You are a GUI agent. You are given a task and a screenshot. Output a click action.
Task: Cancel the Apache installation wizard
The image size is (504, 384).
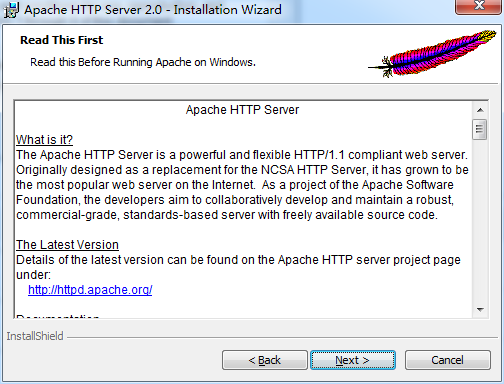tap(448, 360)
